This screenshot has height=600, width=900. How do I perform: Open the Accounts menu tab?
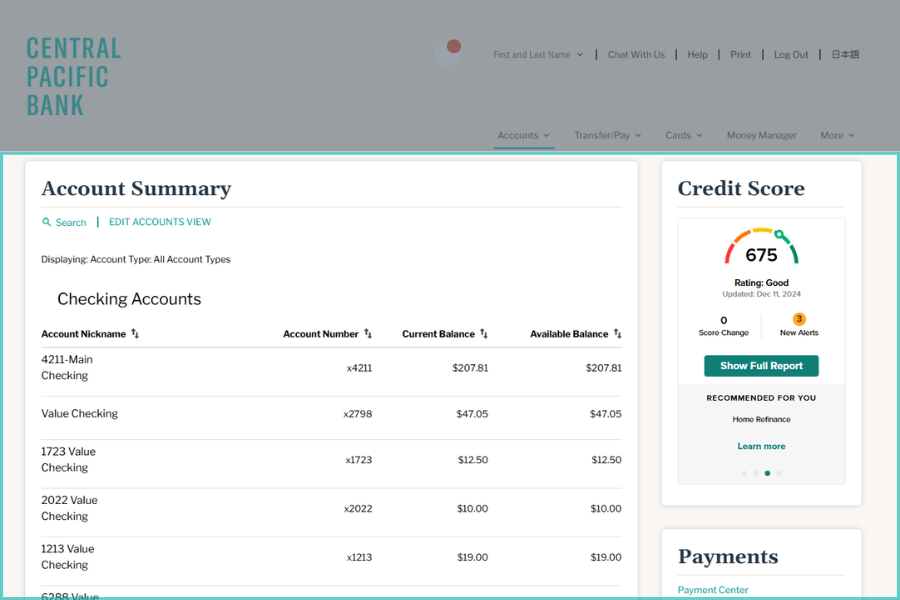coord(524,135)
